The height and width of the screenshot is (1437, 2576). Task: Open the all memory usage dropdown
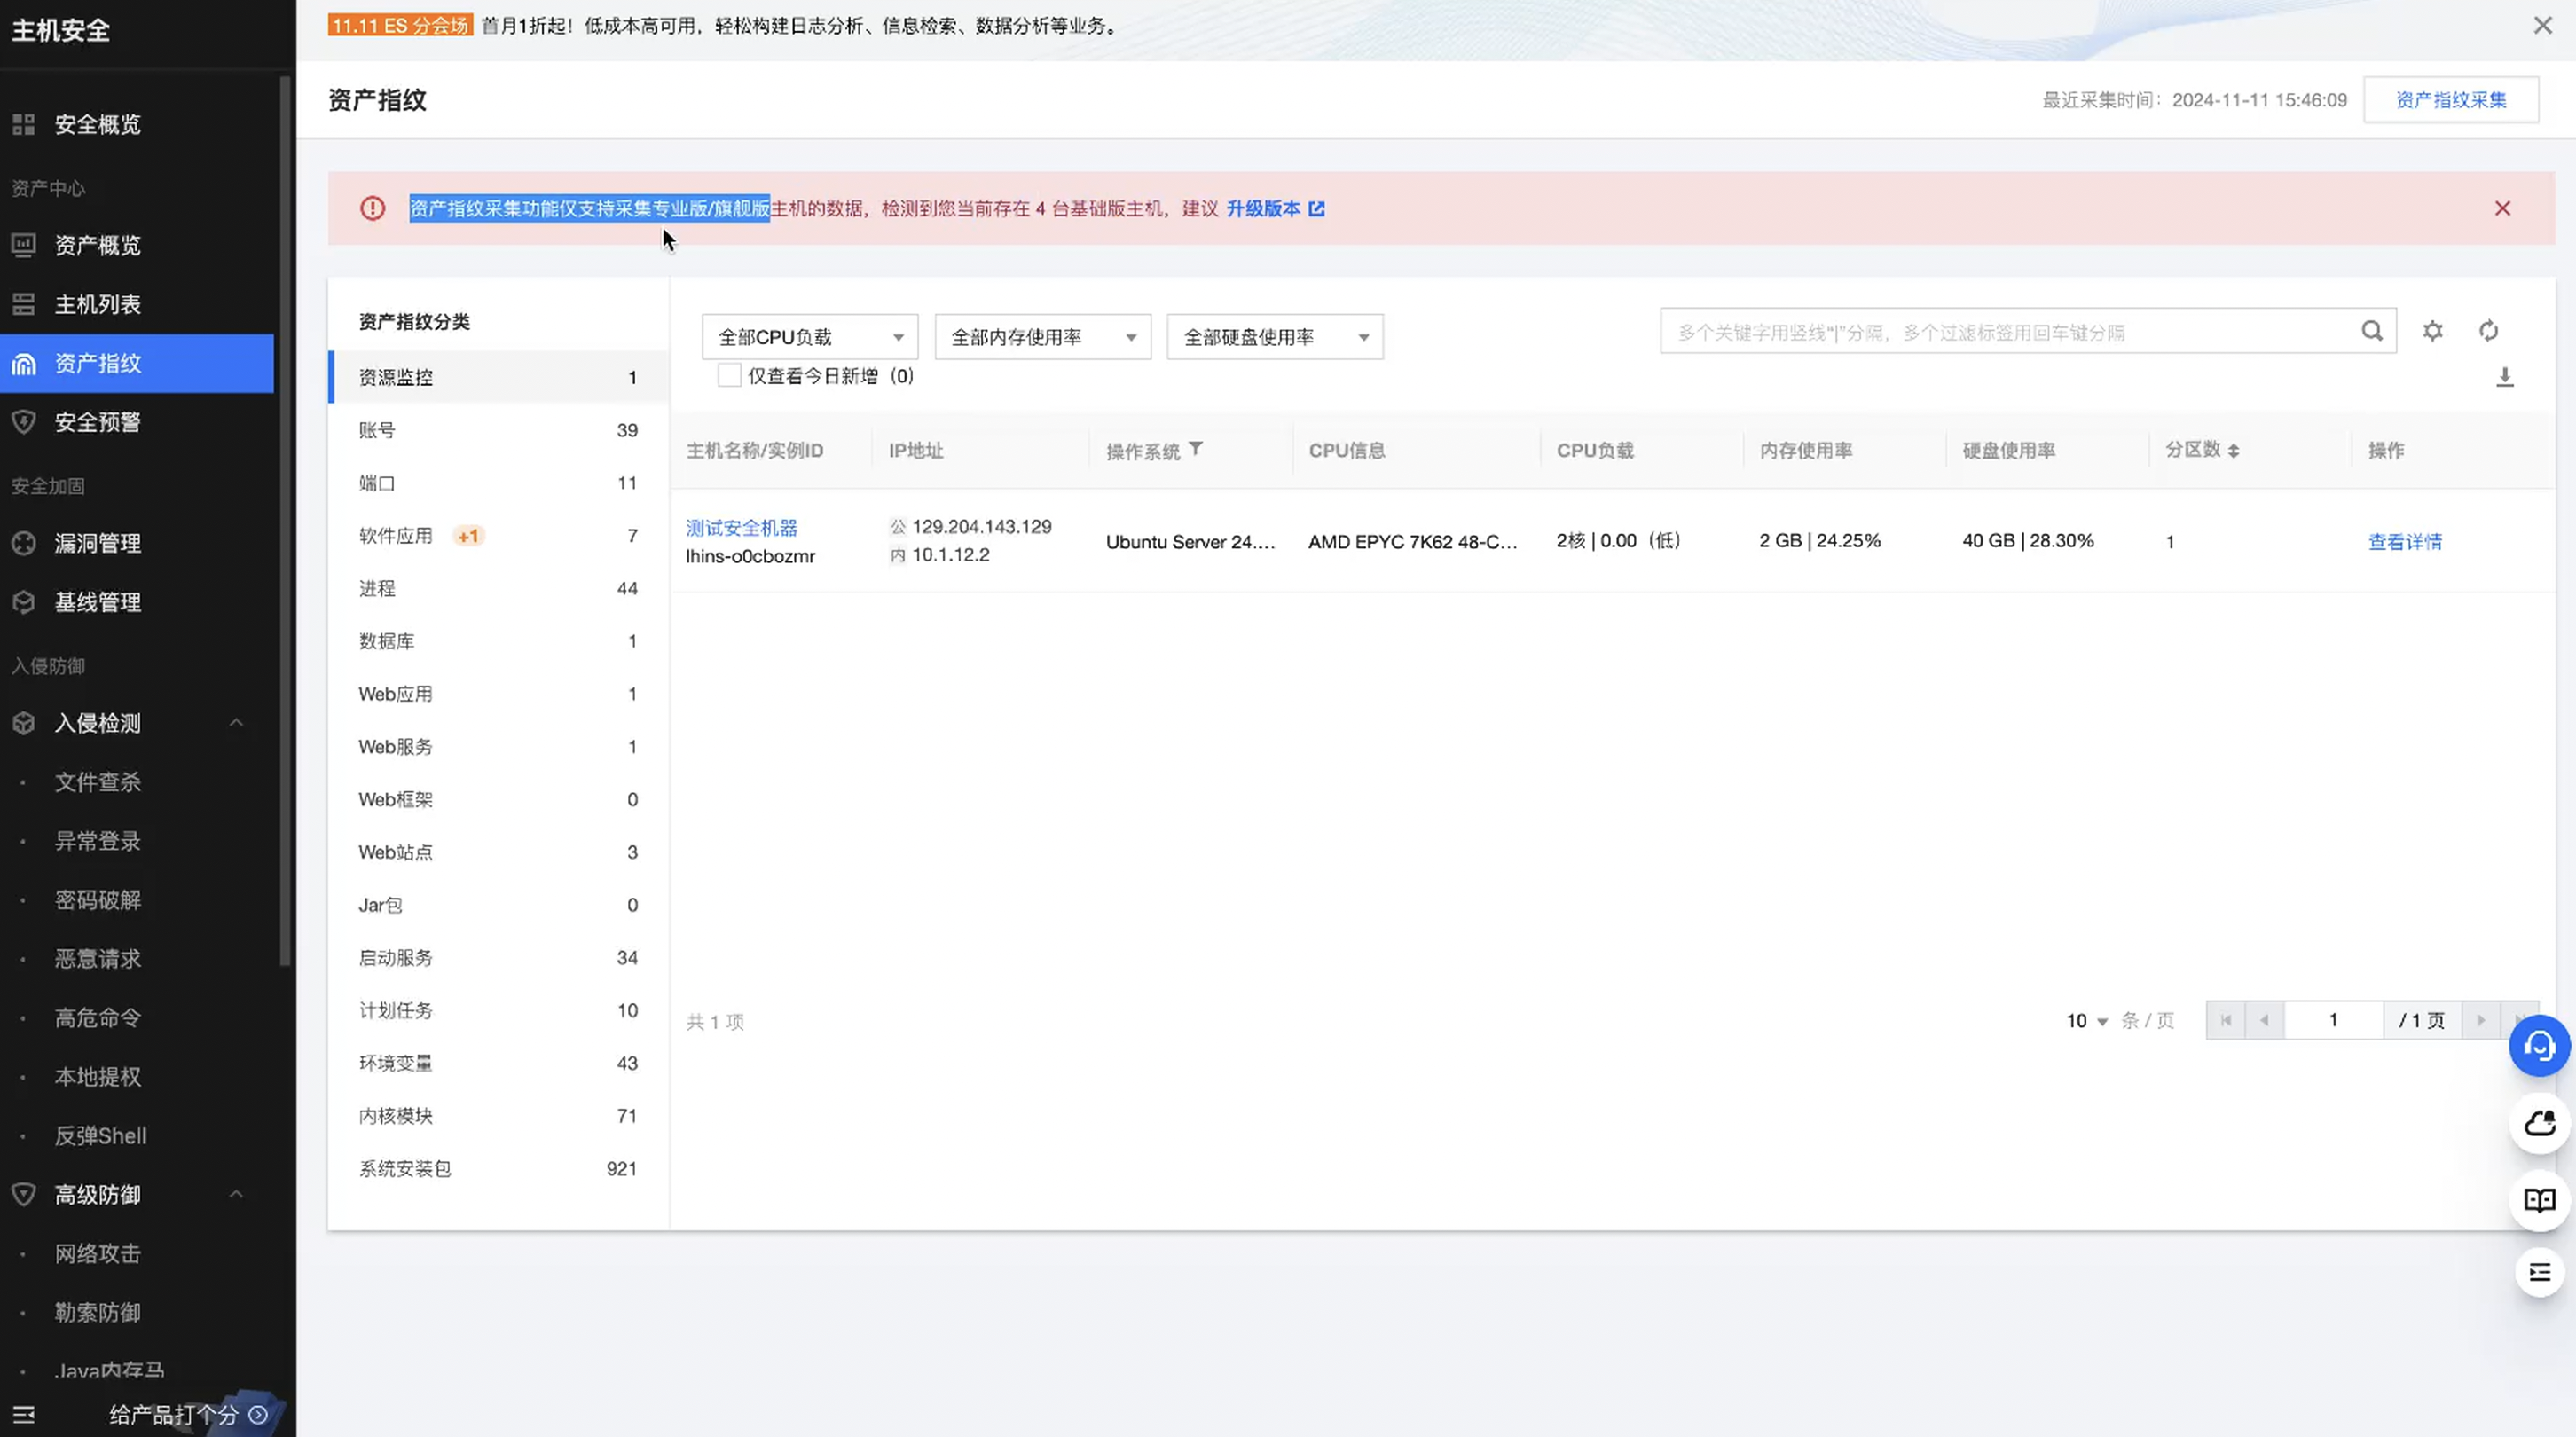(x=1042, y=337)
